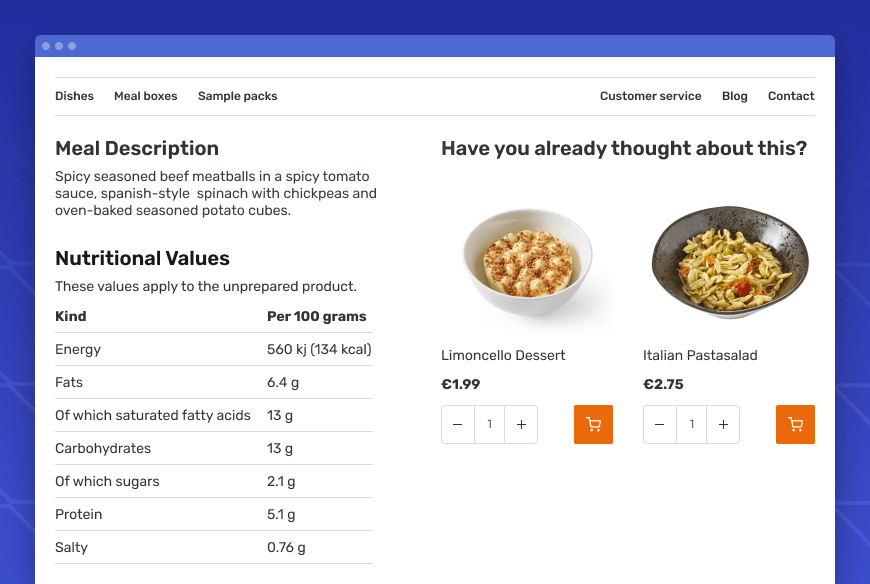Viewport: 870px width, 584px height.
Task: Navigate to the Blog
Action: click(734, 96)
